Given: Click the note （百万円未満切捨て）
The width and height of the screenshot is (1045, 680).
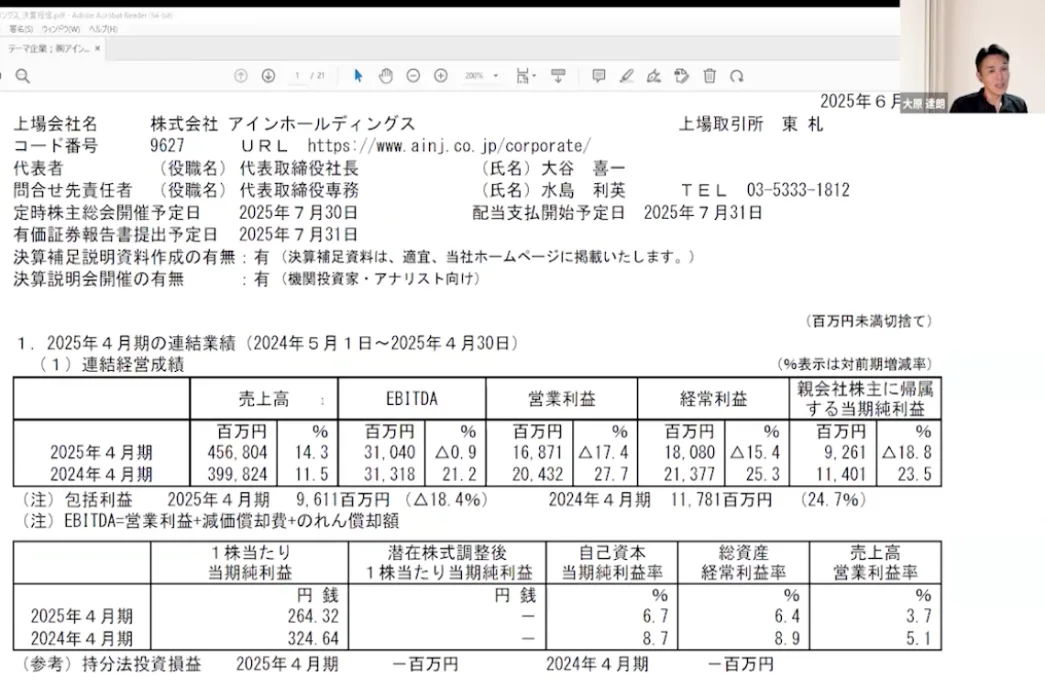Looking at the screenshot, I should [x=869, y=321].
